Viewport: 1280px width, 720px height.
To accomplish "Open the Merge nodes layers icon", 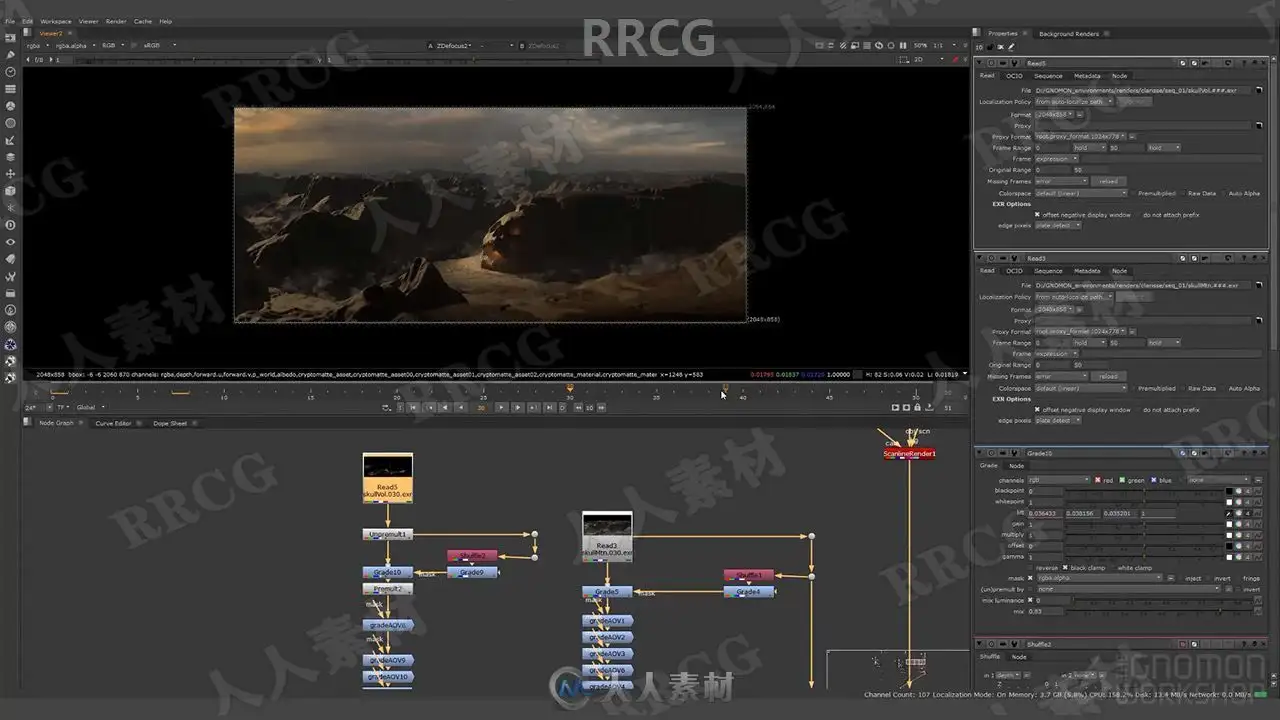I will pyautogui.click(x=10, y=157).
